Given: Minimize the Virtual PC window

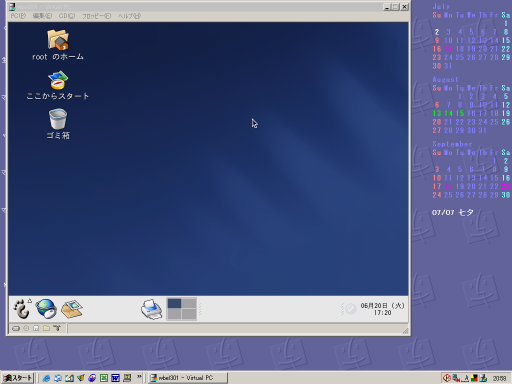Looking at the screenshot, I should coord(387,7).
